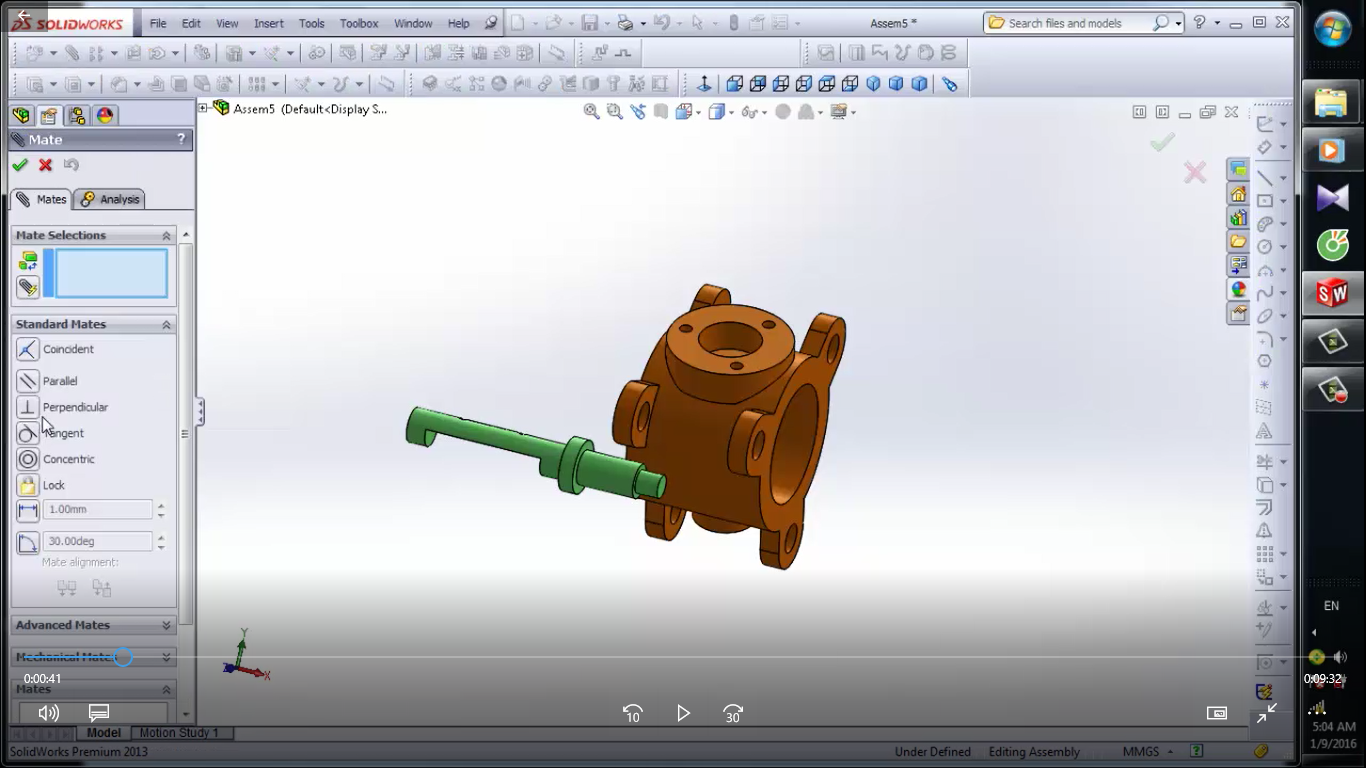The width and height of the screenshot is (1366, 768).
Task: Collapse the Standard Mates section
Action: pyautogui.click(x=167, y=325)
